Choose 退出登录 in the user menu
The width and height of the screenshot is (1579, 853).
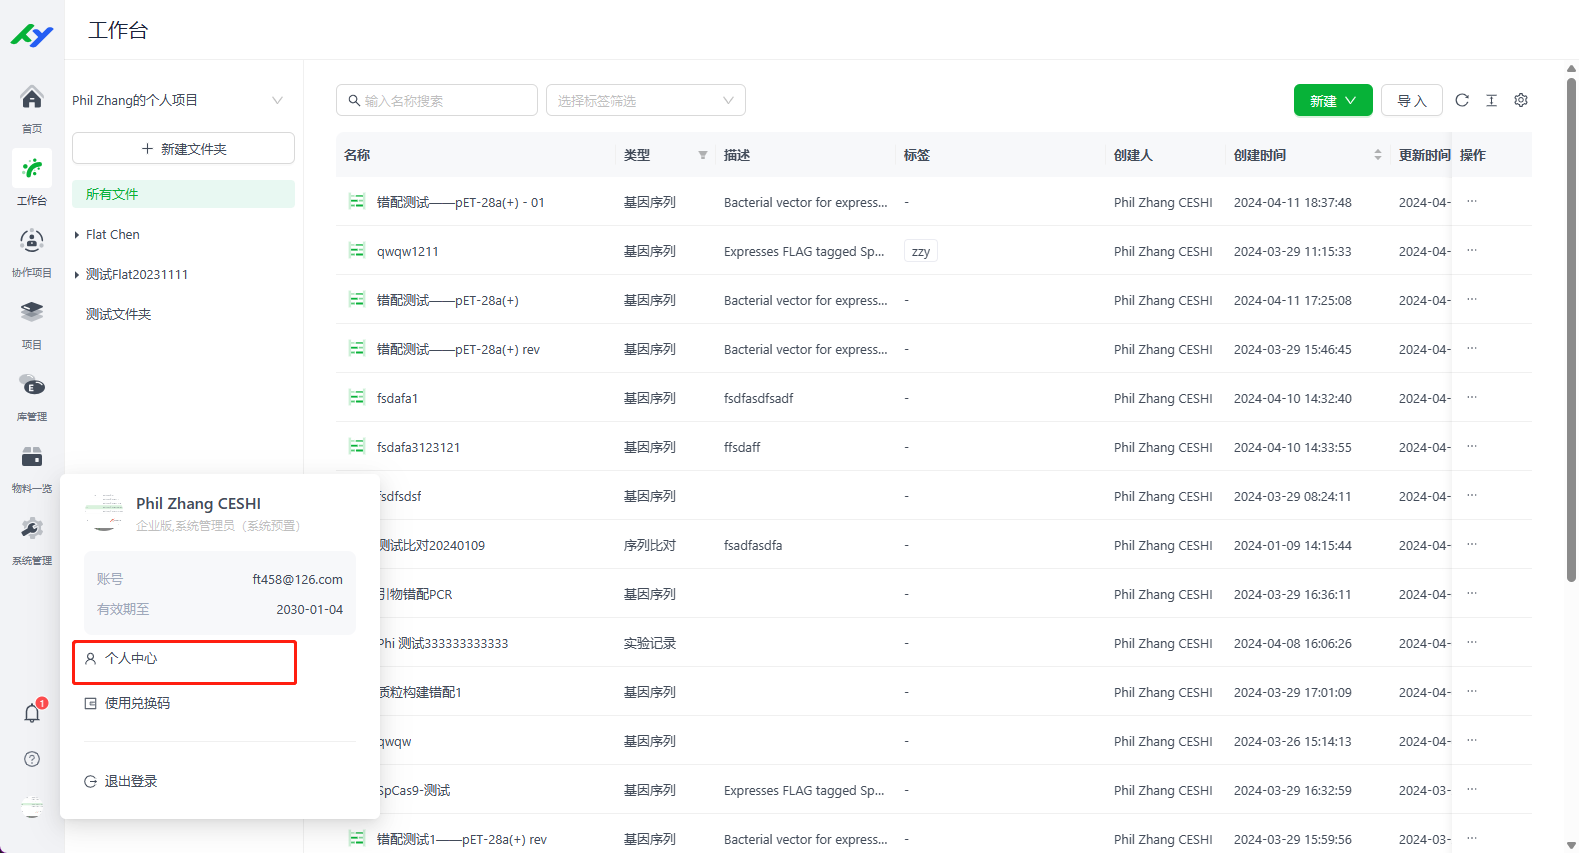click(130, 781)
